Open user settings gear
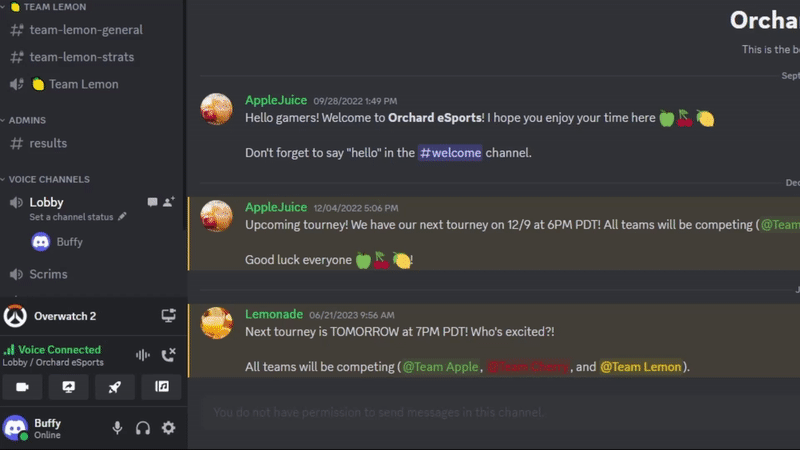 168,428
